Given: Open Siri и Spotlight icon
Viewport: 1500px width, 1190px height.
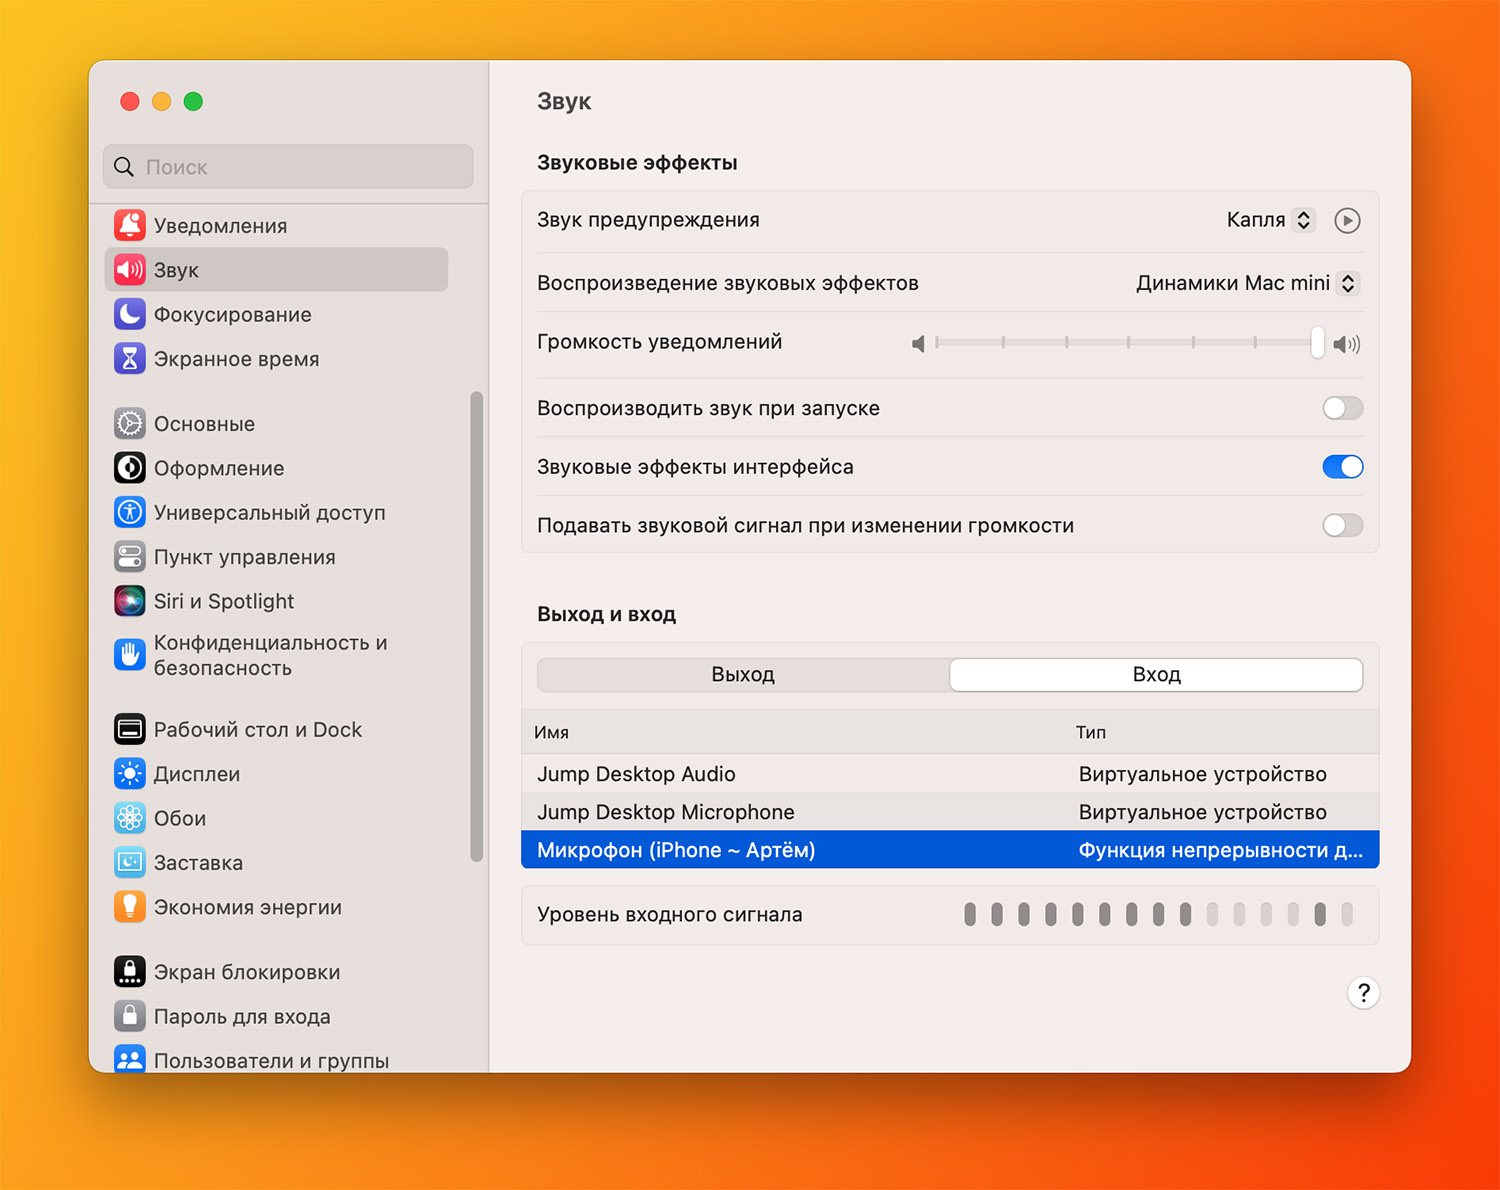Looking at the screenshot, I should coord(129,601).
